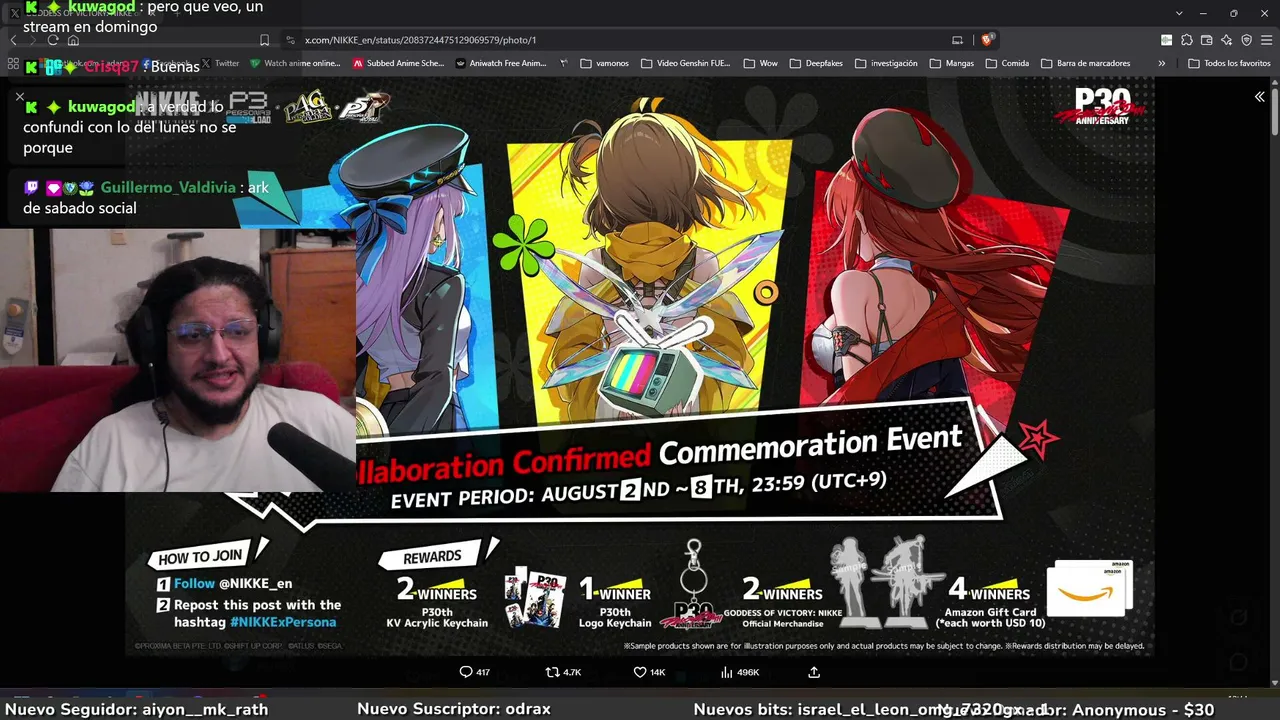The height and width of the screenshot is (720, 1280).
Task: Expand the Wow bookmark folder
Action: pyautogui.click(x=760, y=63)
